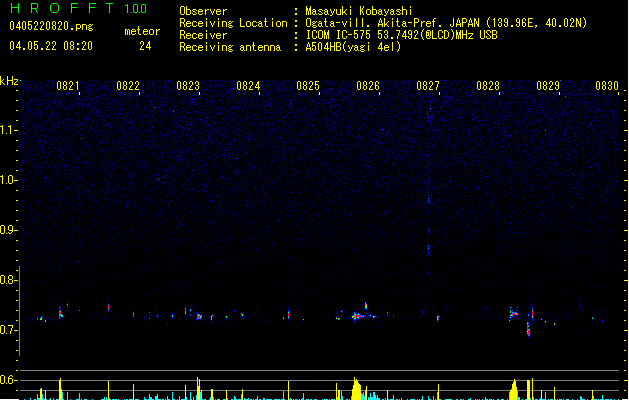Select the 0825 time marker
The image size is (629, 400).
(x=308, y=85)
